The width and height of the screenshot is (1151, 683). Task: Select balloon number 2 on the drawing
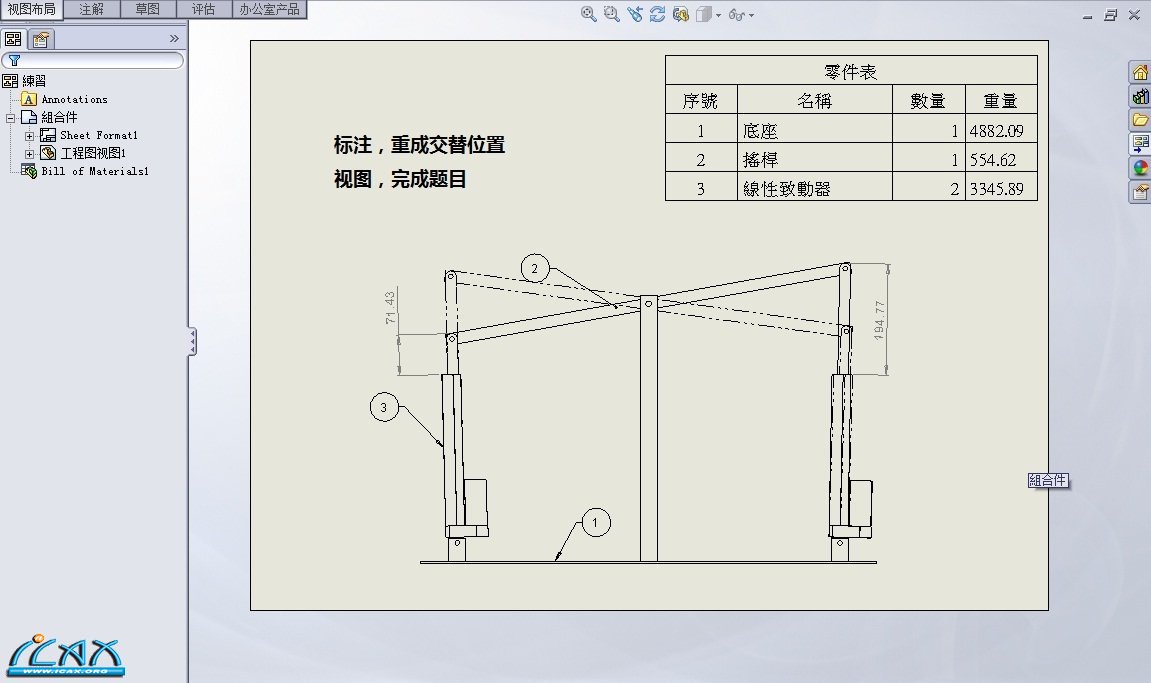pyautogui.click(x=534, y=268)
